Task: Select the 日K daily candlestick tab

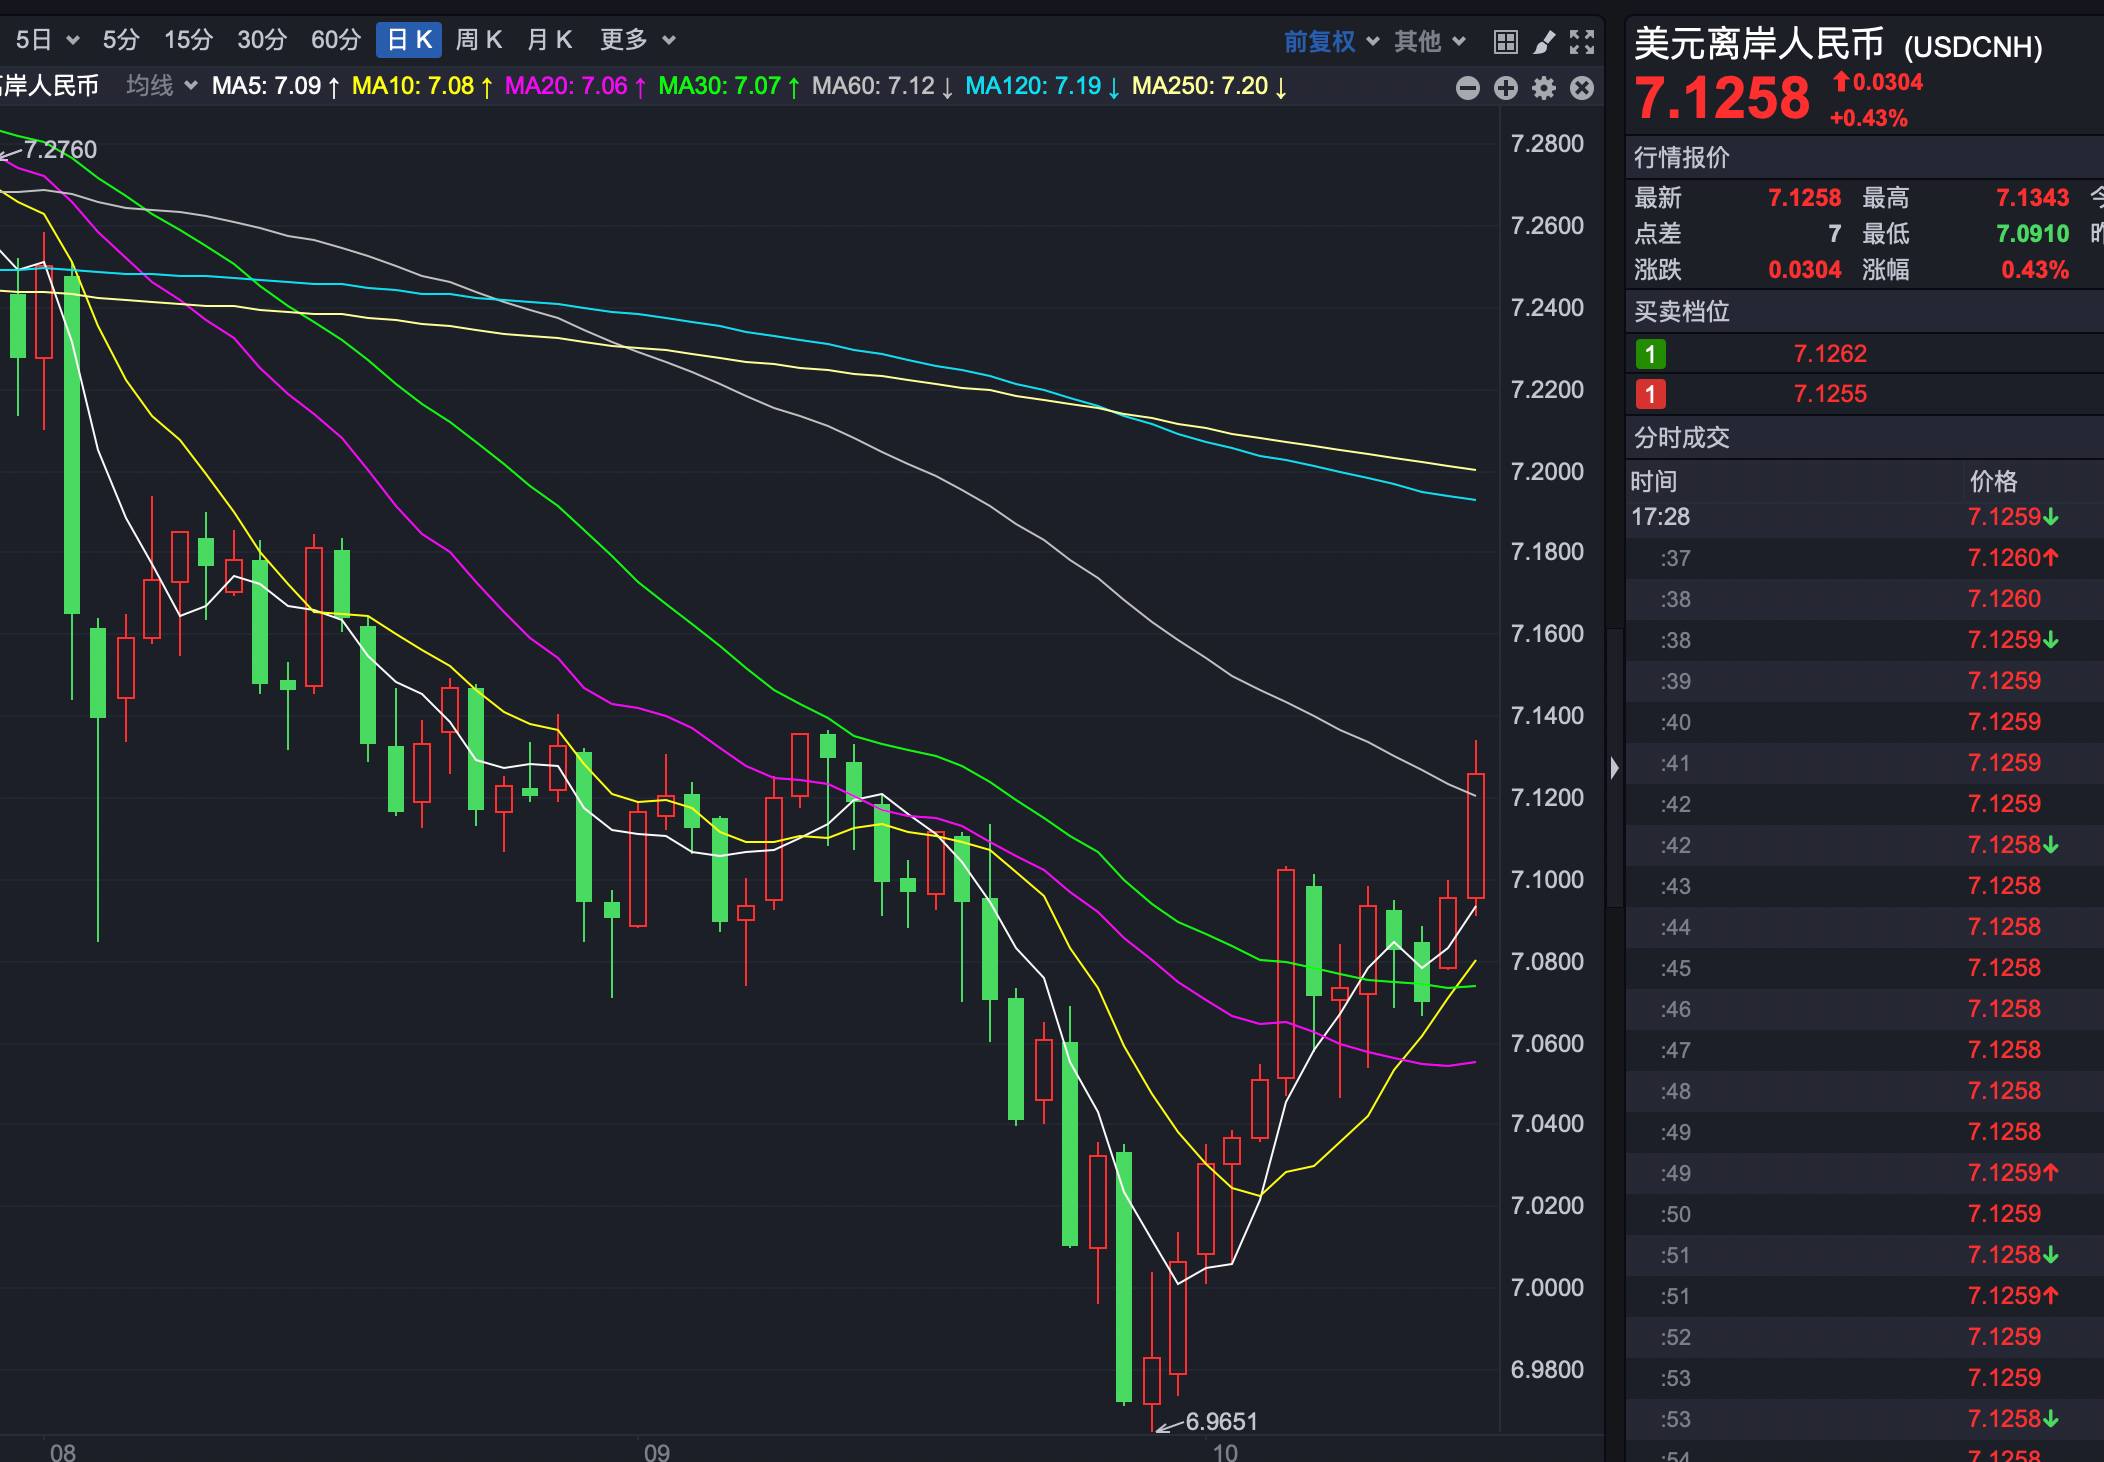Action: [409, 40]
